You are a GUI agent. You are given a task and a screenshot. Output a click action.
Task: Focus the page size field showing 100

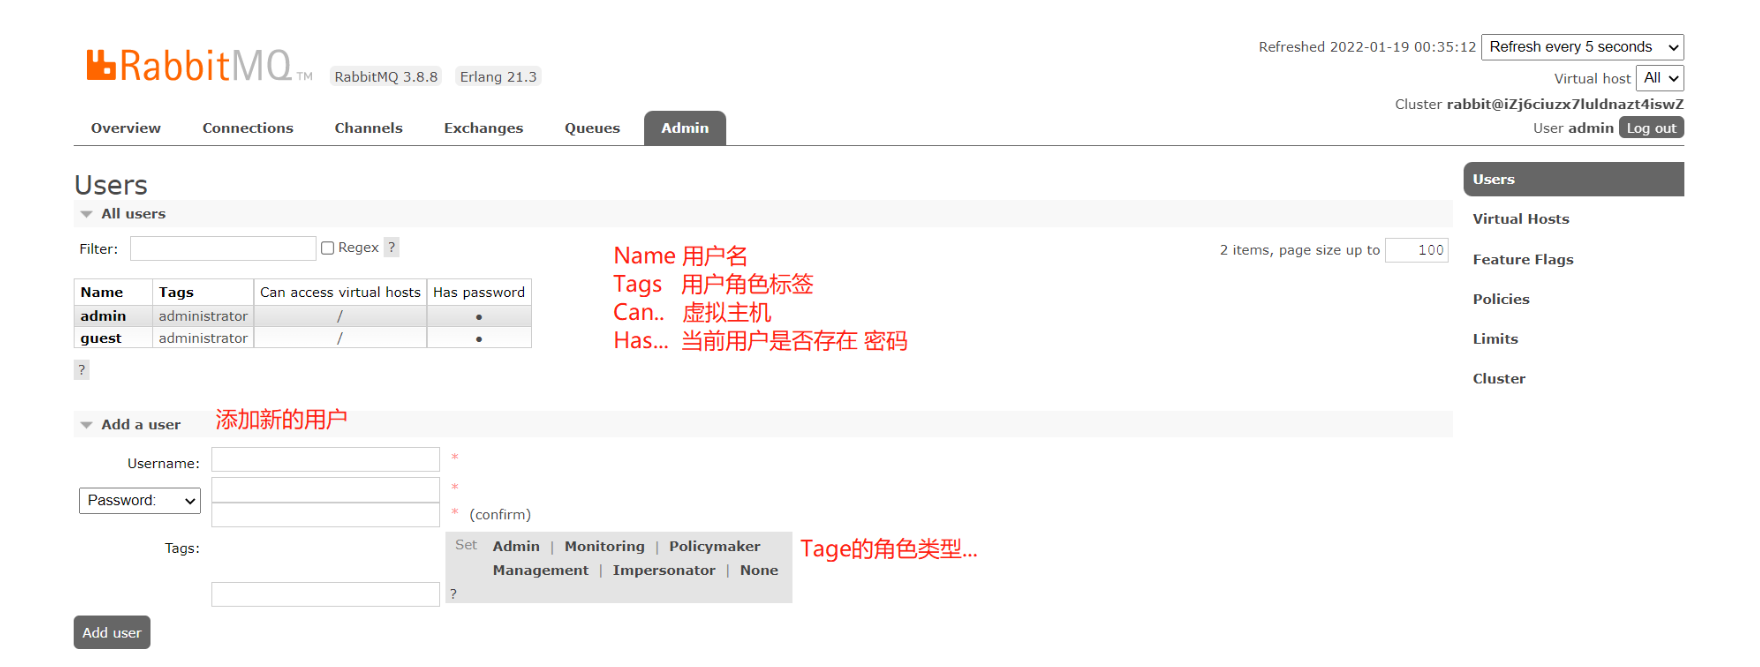click(1417, 250)
